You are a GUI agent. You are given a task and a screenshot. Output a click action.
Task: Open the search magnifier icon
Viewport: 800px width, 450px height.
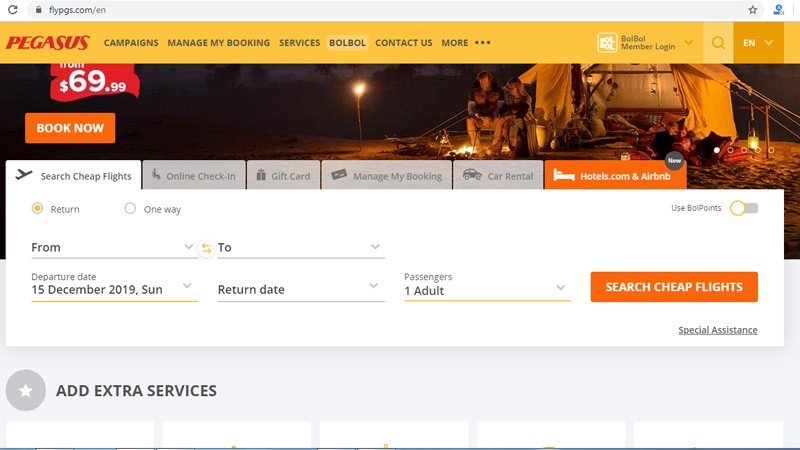(x=718, y=43)
